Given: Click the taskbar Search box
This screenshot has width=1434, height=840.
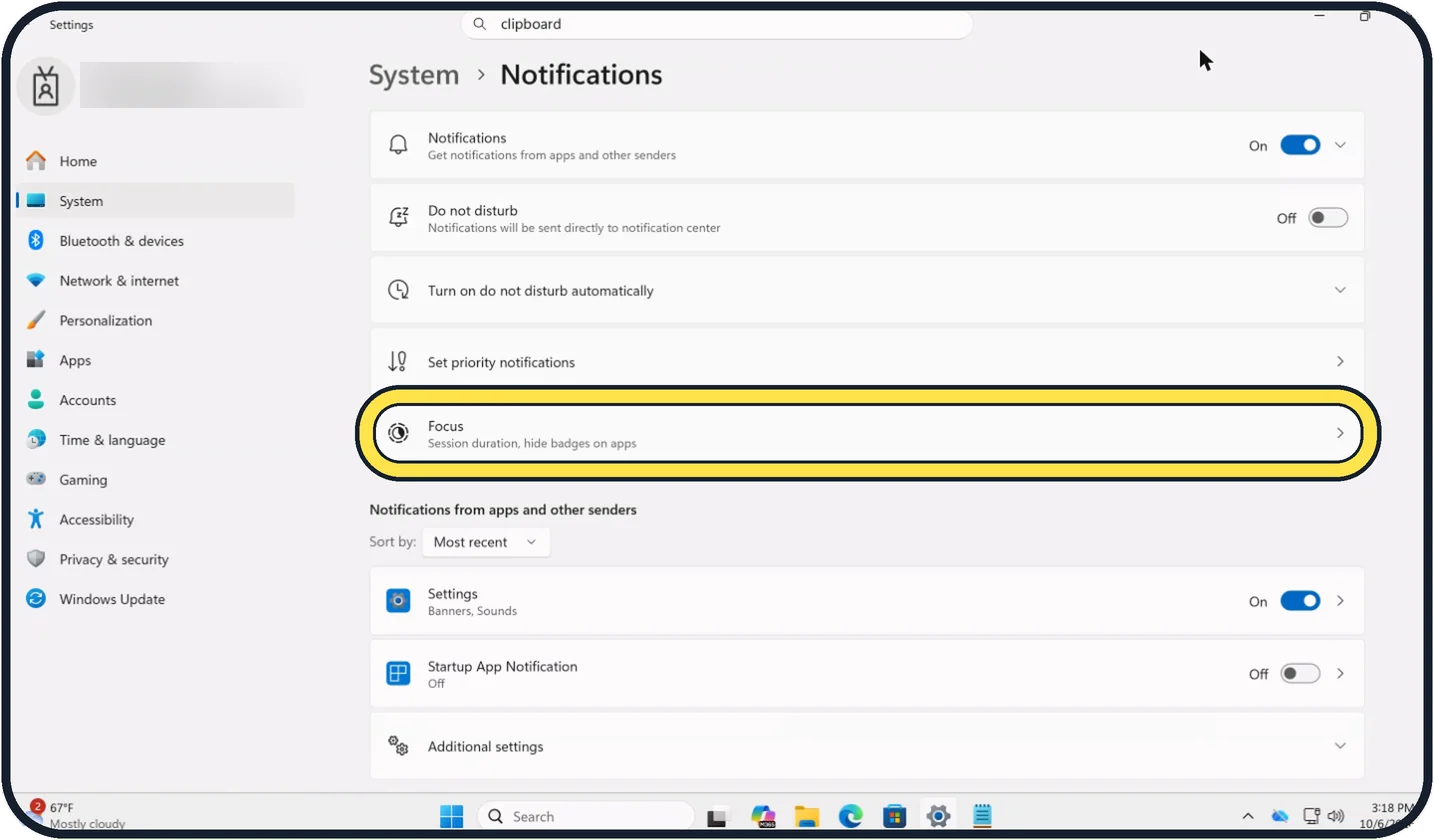Looking at the screenshot, I should click(x=586, y=816).
